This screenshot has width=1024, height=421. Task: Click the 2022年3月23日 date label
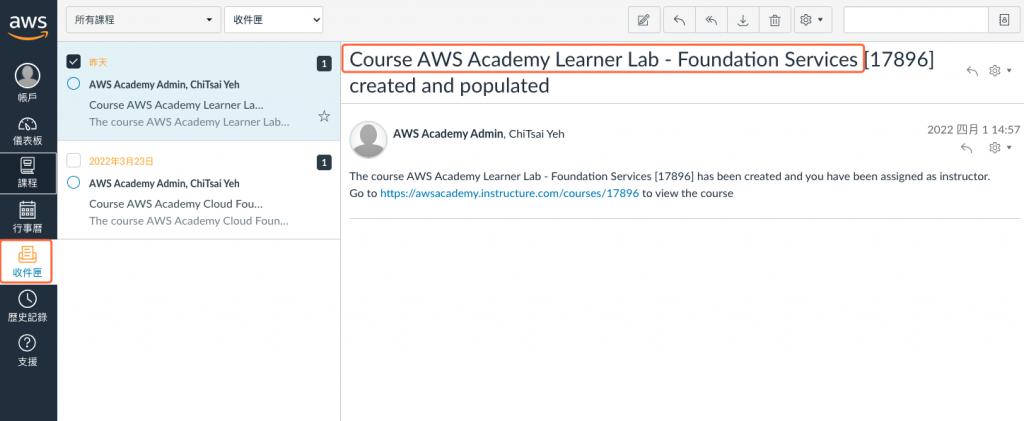(x=121, y=161)
